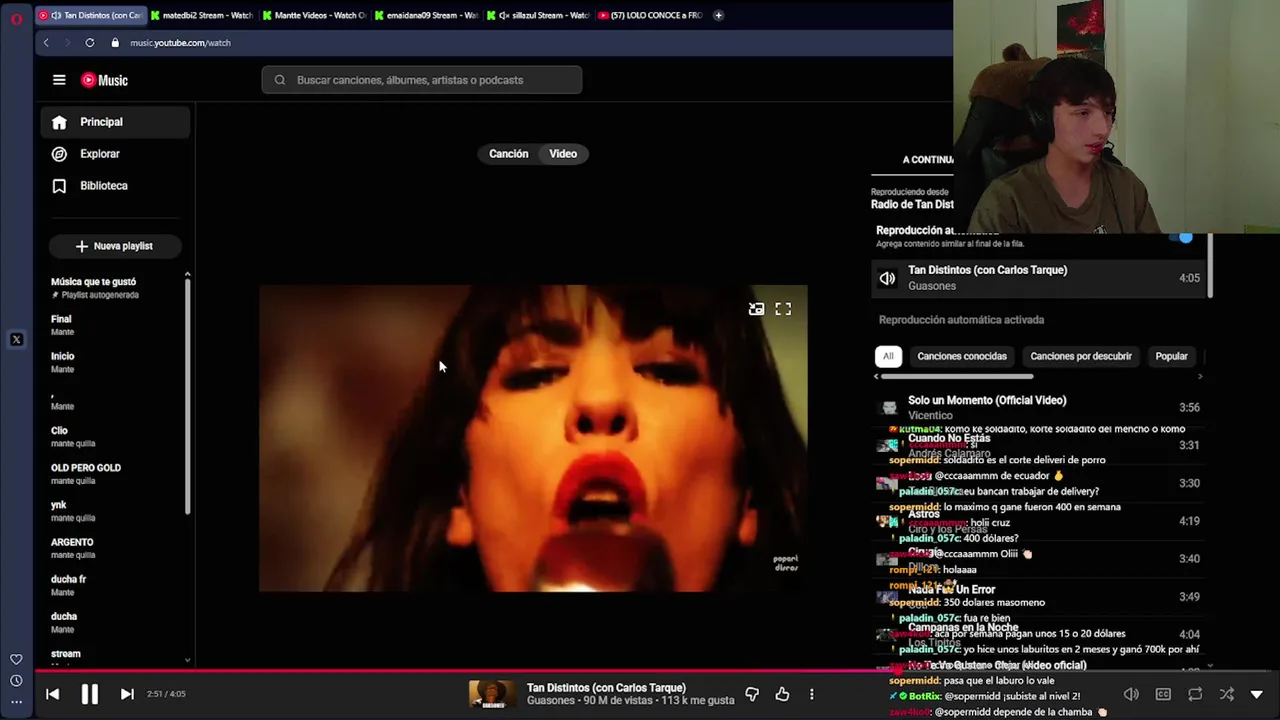This screenshot has width=1280, height=720.
Task: Select now-playing Tan Distintos queue item
Action: click(x=1037, y=278)
